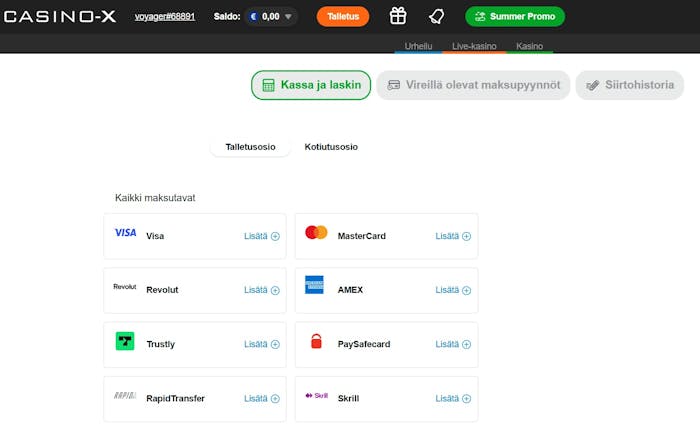Click the PaySafecard payment method name
Image resolution: width=700 pixels, height=427 pixels.
[364, 344]
